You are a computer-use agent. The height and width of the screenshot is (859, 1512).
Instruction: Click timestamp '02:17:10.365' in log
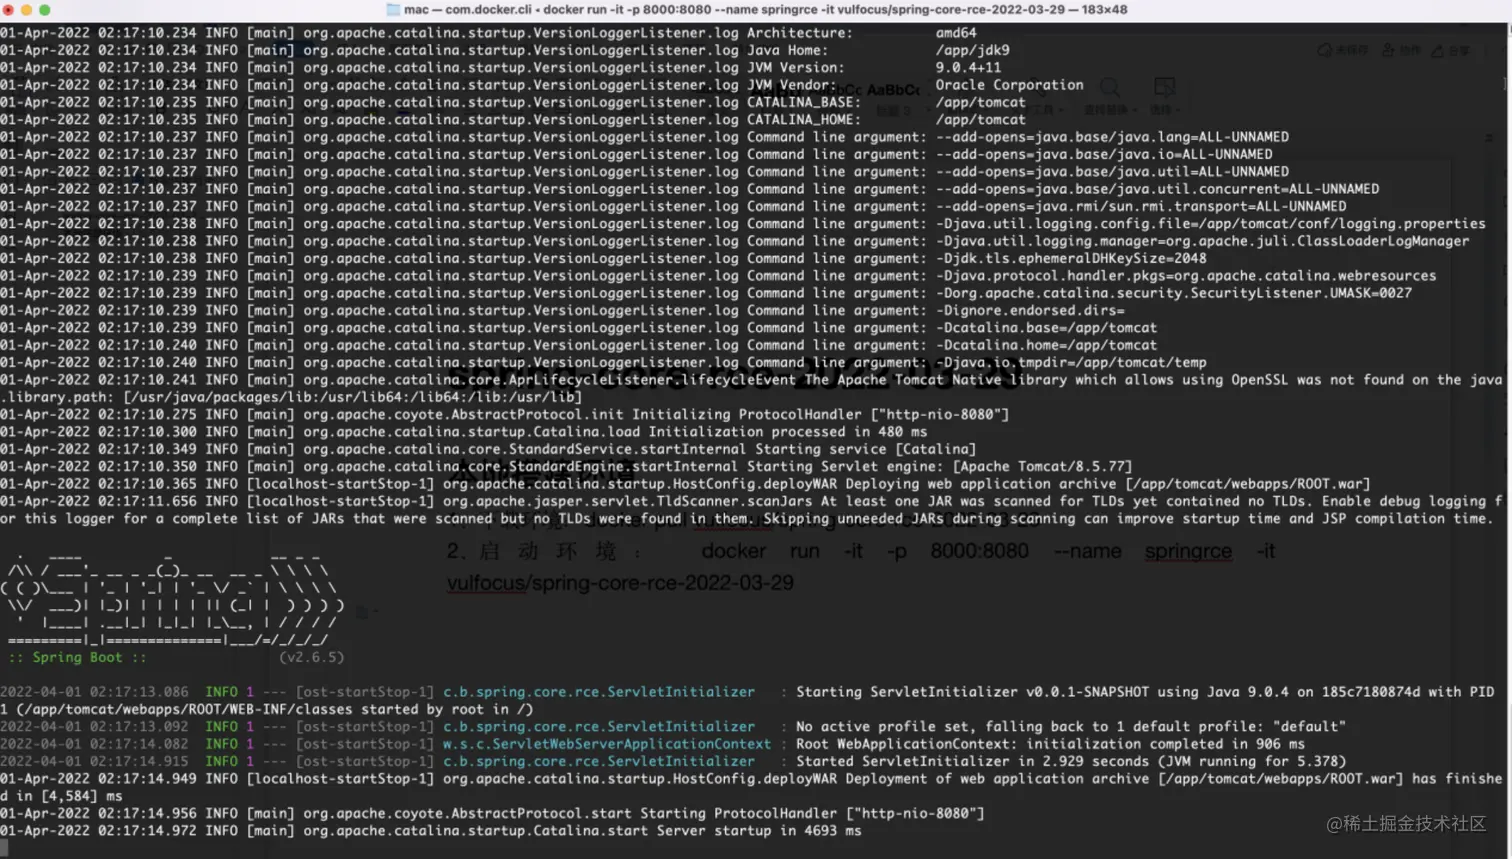pyautogui.click(x=147, y=484)
